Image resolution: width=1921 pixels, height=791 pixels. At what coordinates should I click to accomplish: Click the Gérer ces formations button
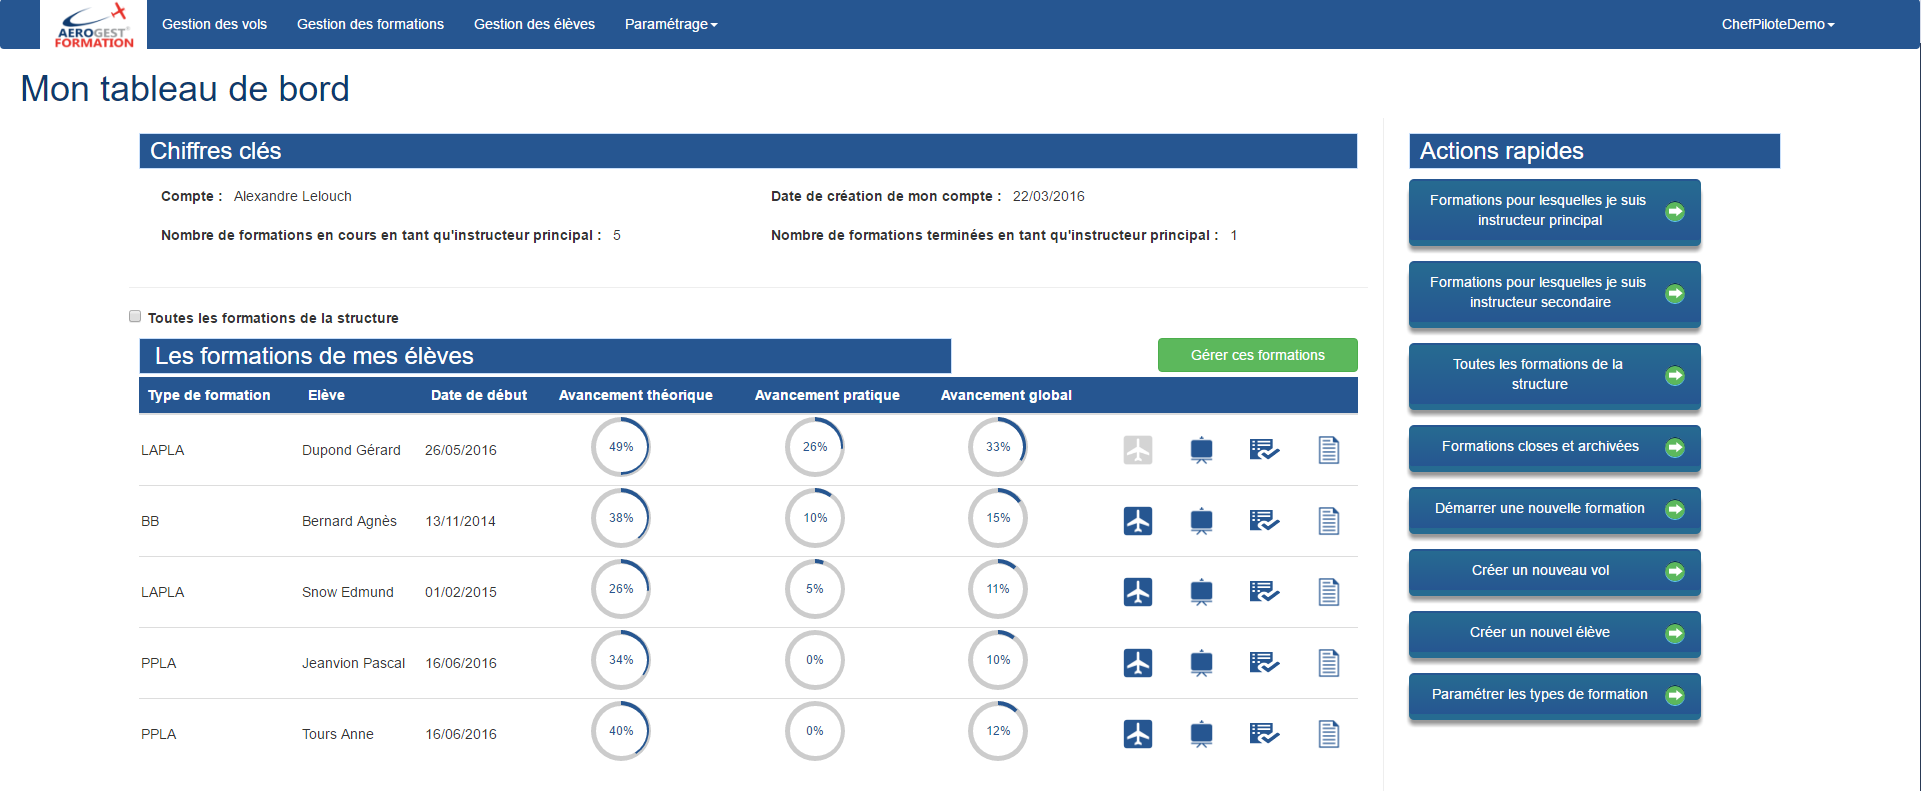point(1257,355)
